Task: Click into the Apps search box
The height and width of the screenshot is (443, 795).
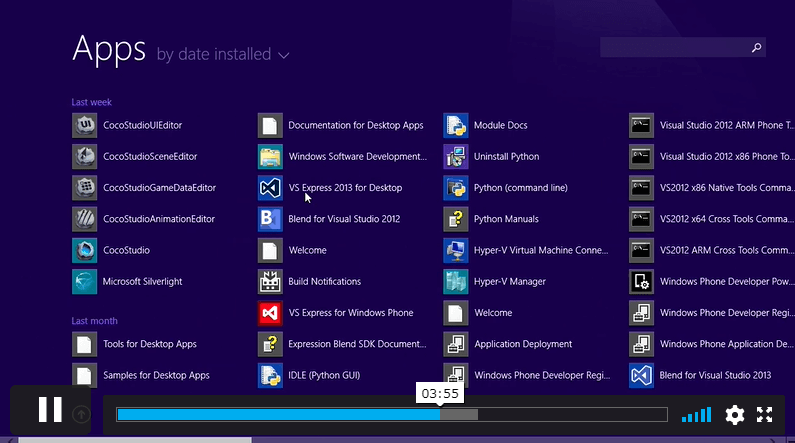Action: pyautogui.click(x=682, y=48)
